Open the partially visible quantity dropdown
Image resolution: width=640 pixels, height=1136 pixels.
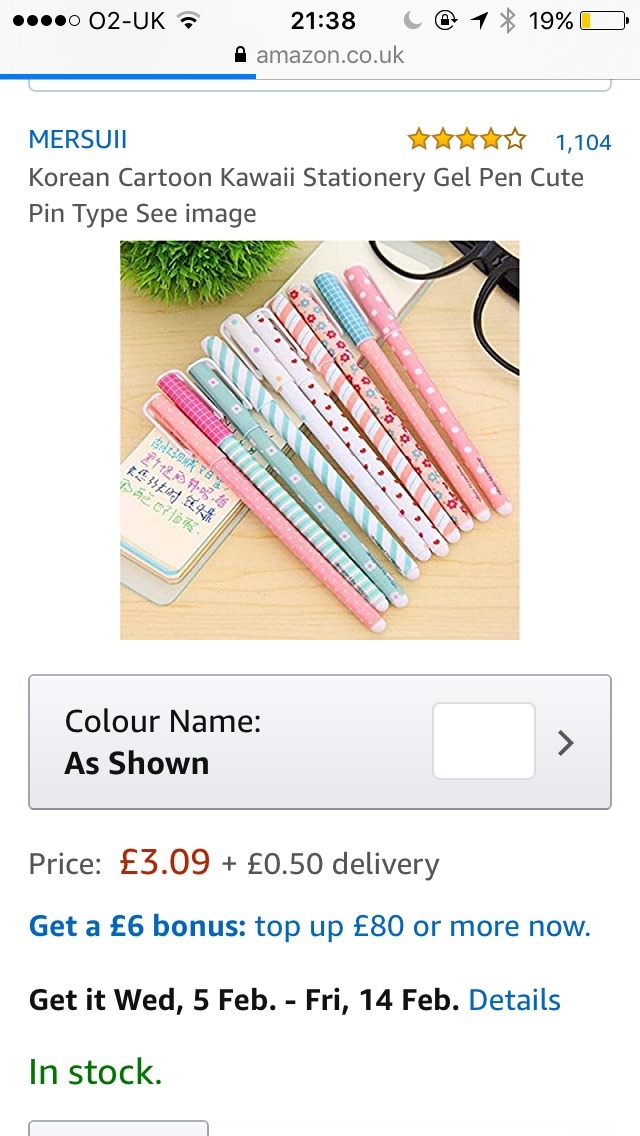118,1128
